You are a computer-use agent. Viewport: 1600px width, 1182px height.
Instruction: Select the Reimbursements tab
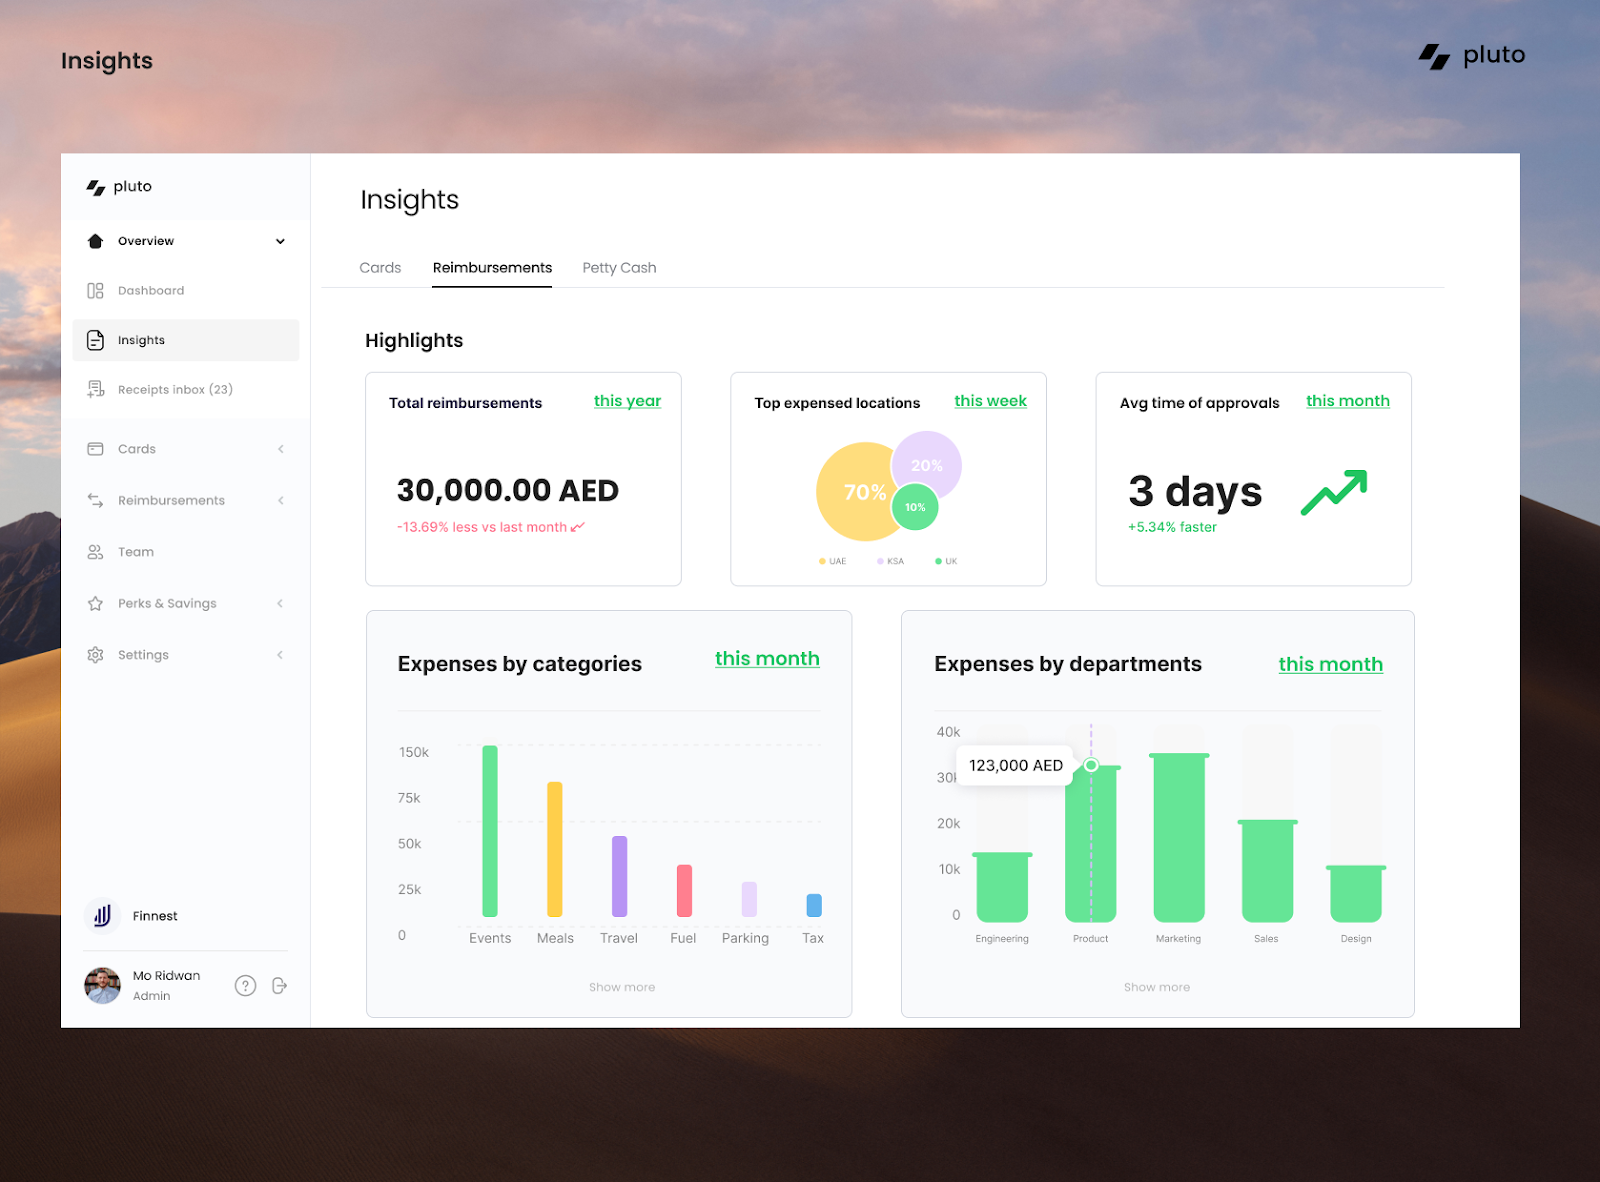click(x=492, y=268)
